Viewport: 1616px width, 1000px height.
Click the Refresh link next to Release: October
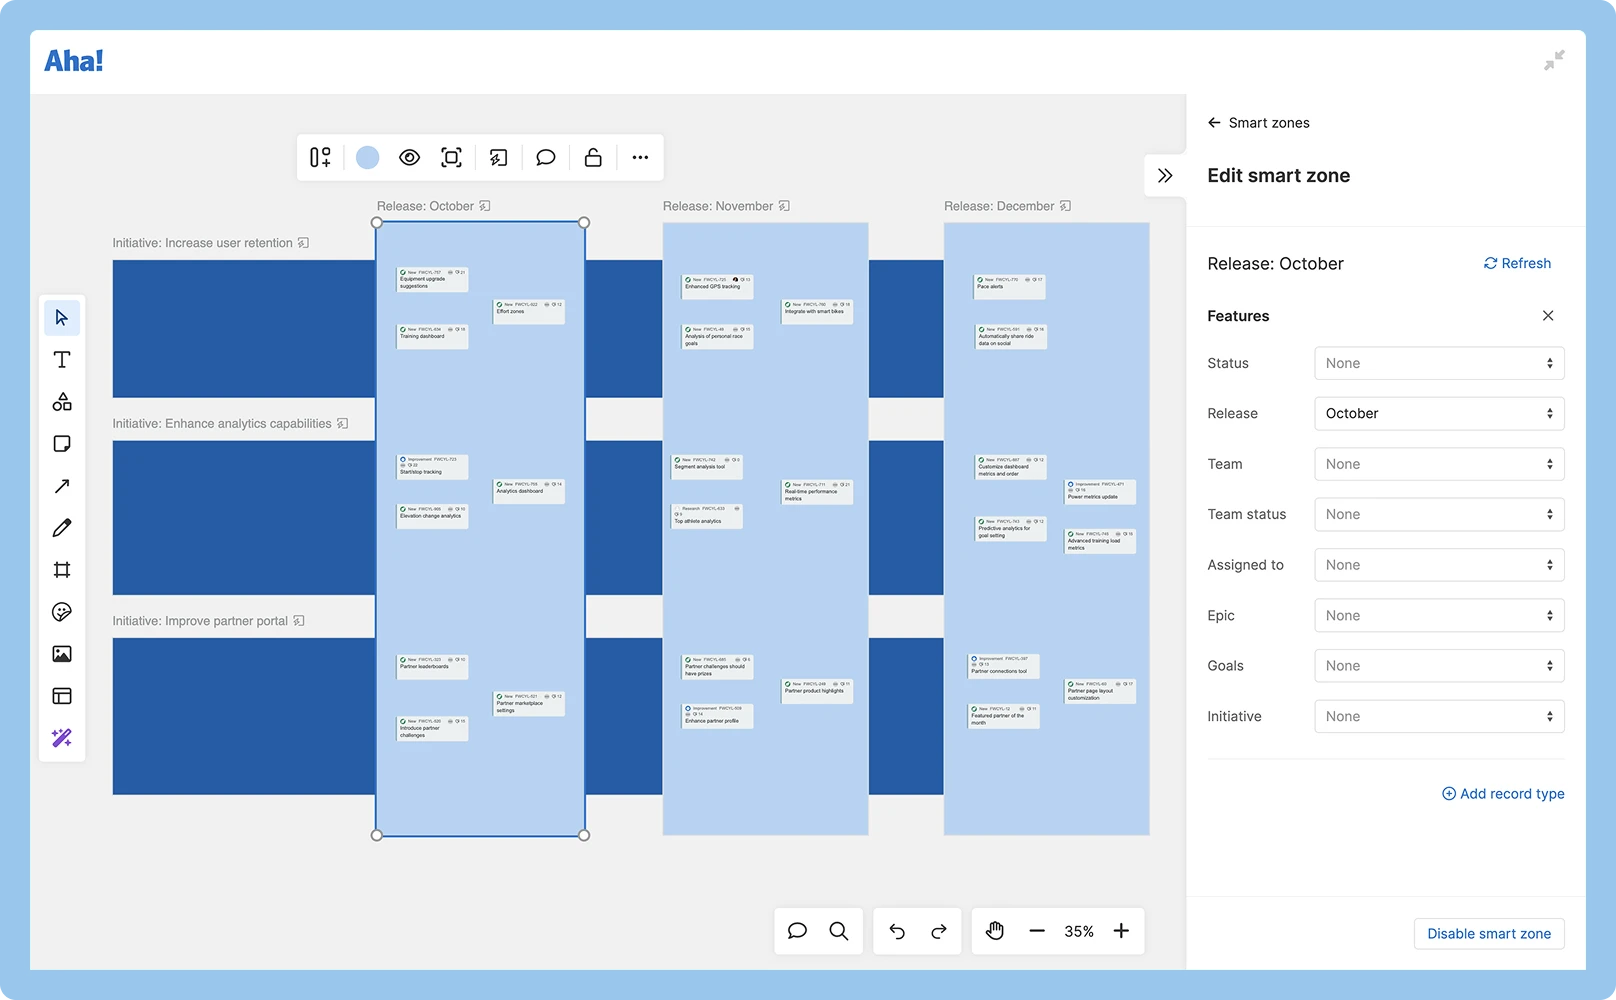click(1517, 263)
